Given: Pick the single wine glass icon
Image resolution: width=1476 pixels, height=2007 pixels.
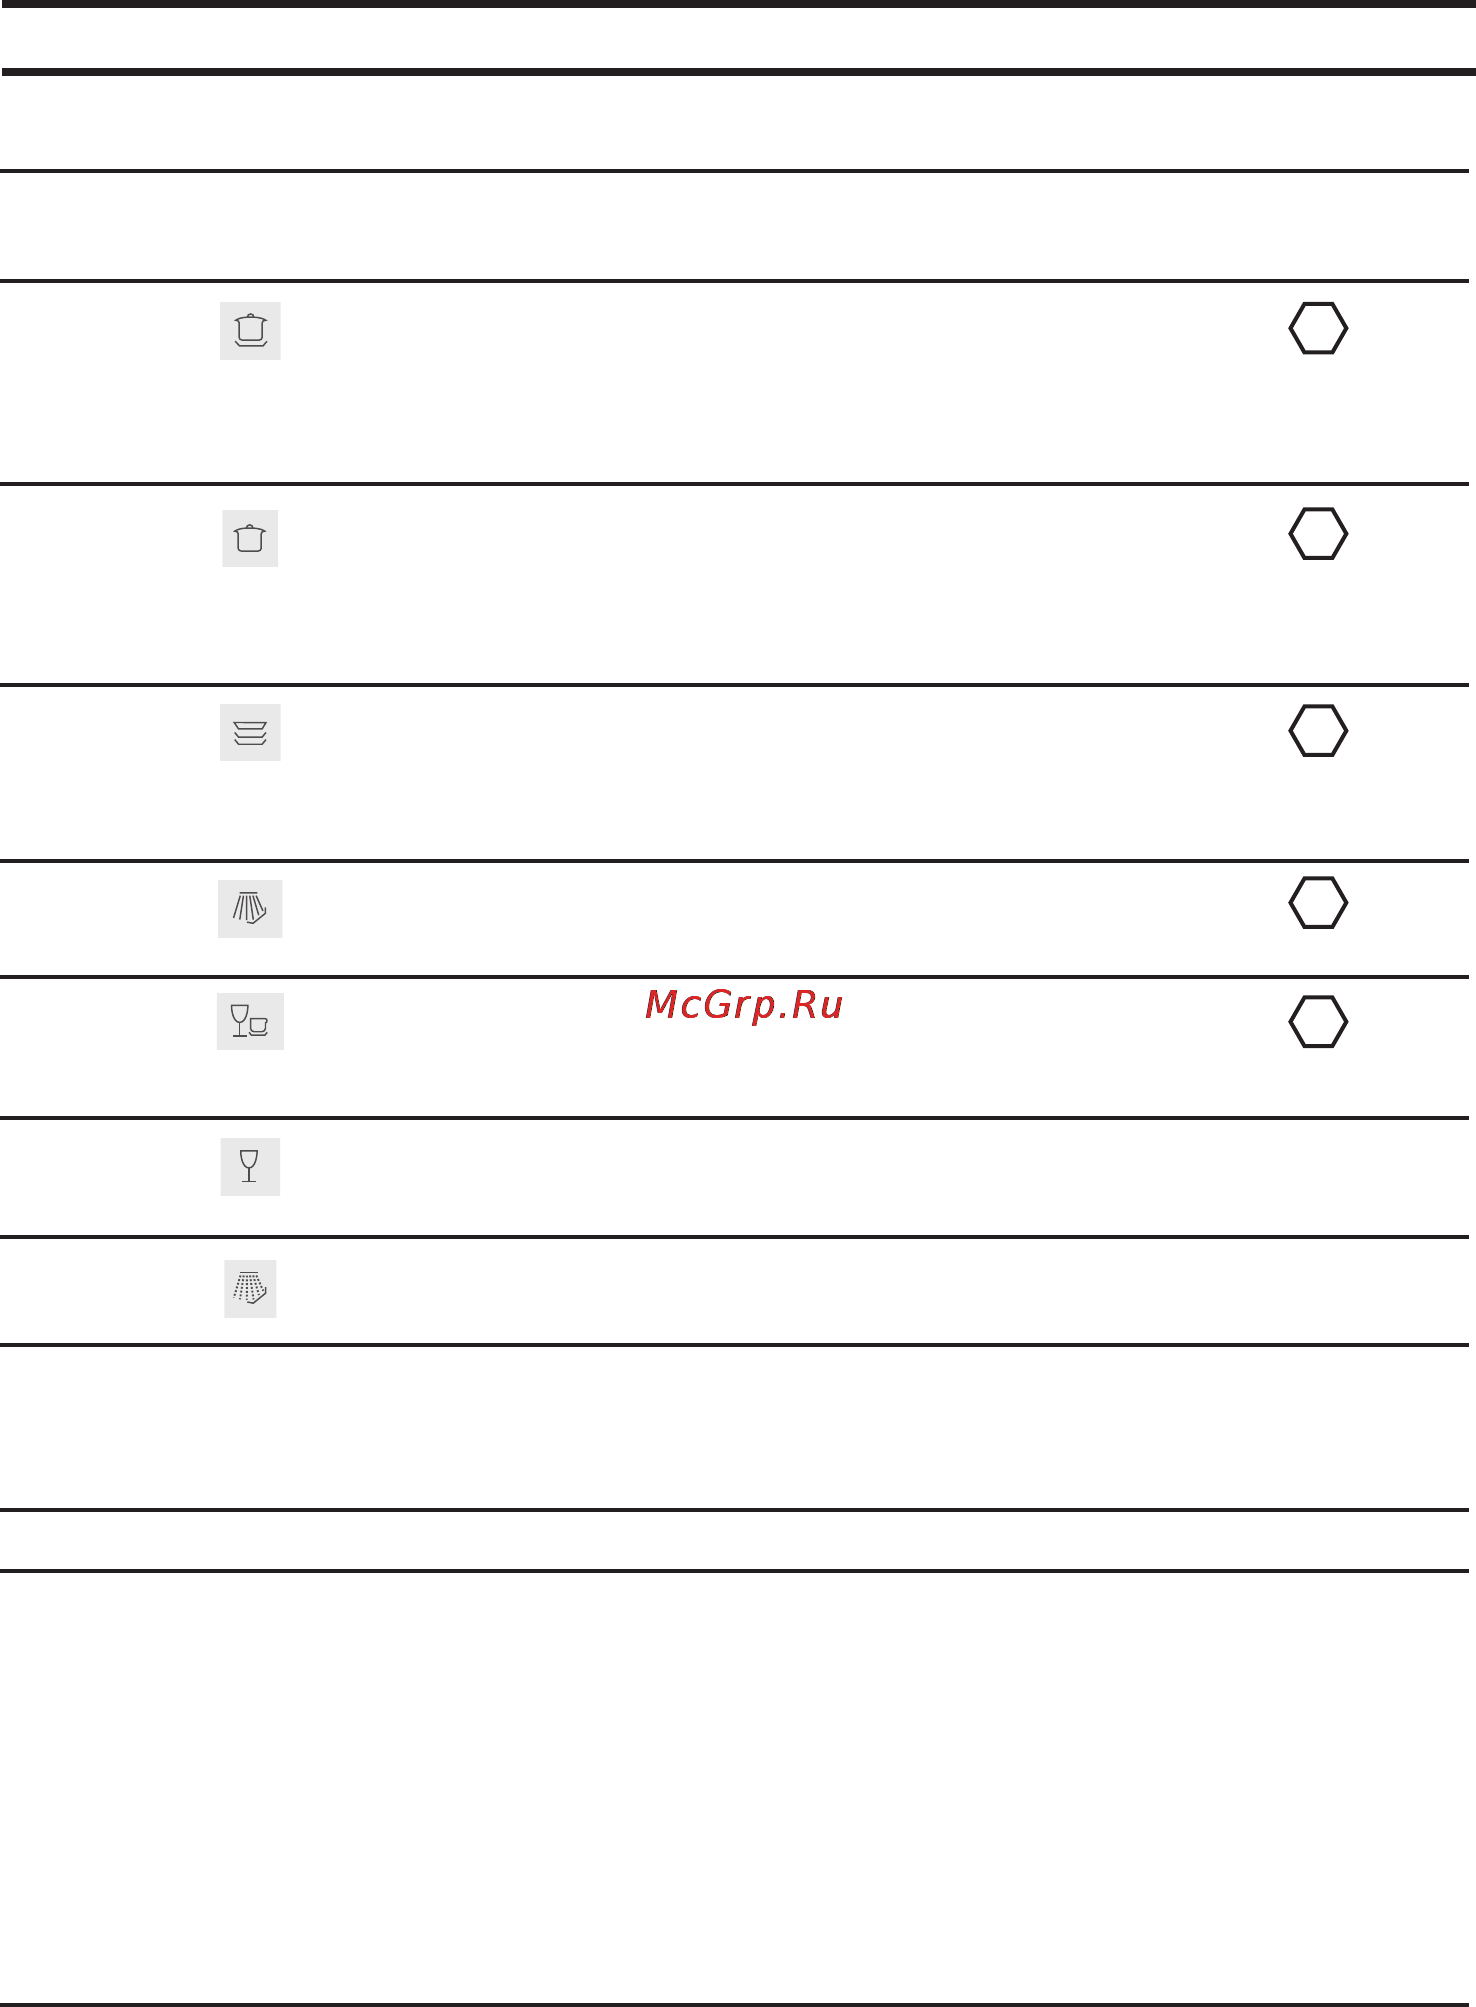Looking at the screenshot, I should coord(250,1167).
